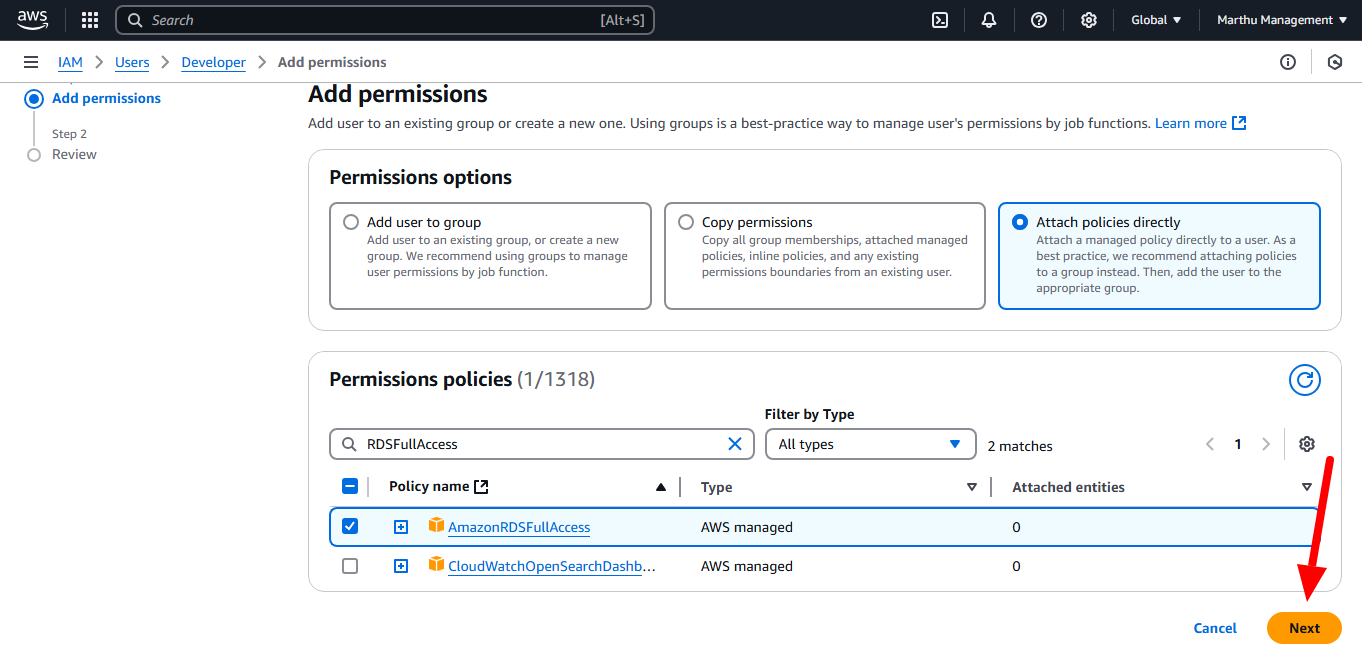Image resolution: width=1362 pixels, height=670 pixels.
Task: Click the AmazonRDSFullAccess policy cube icon
Action: pos(436,525)
